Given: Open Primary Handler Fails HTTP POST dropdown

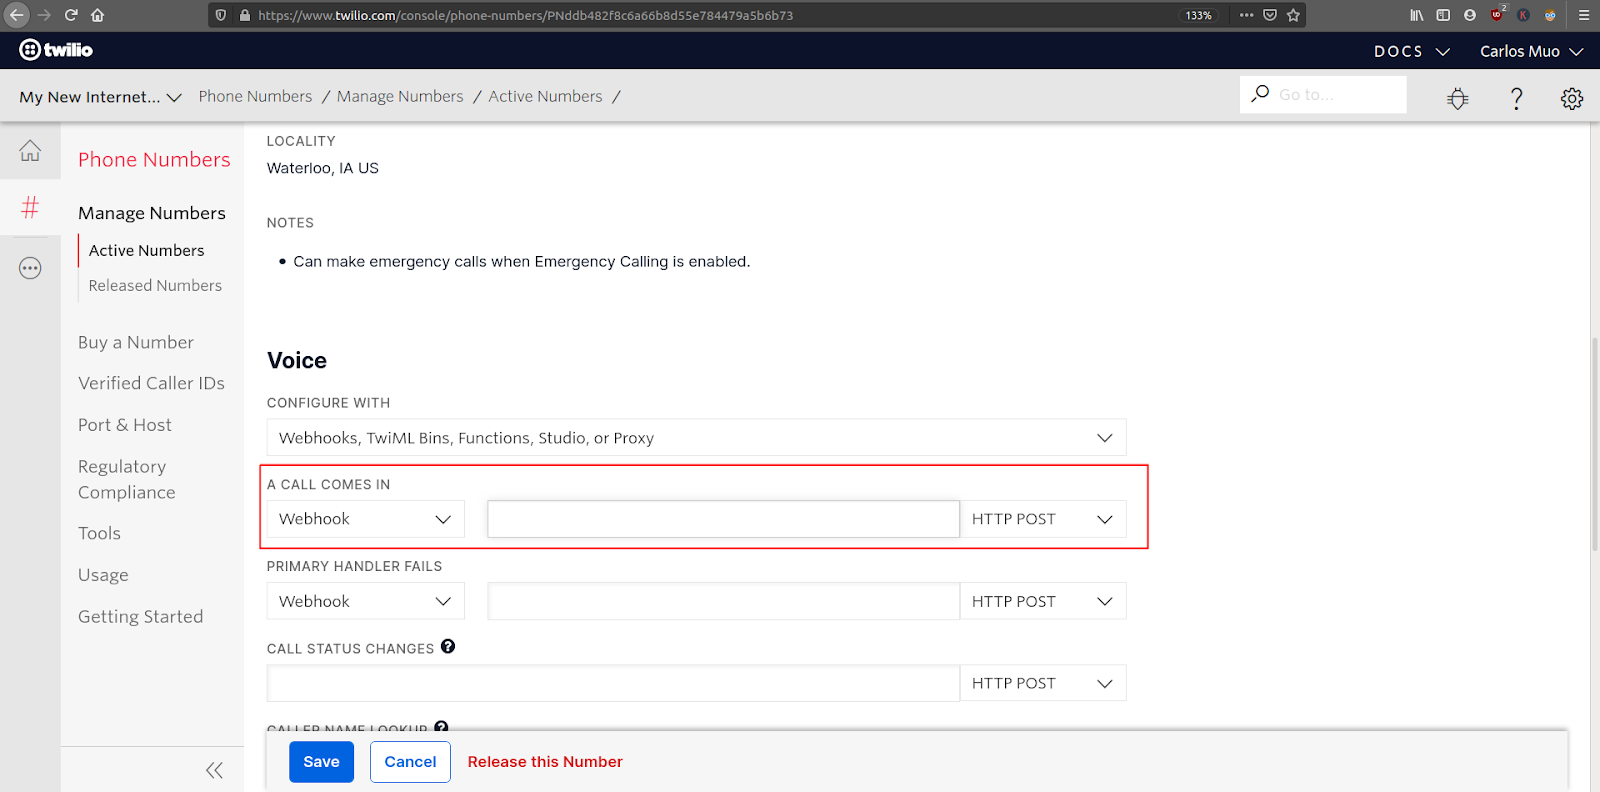Looking at the screenshot, I should (1043, 601).
